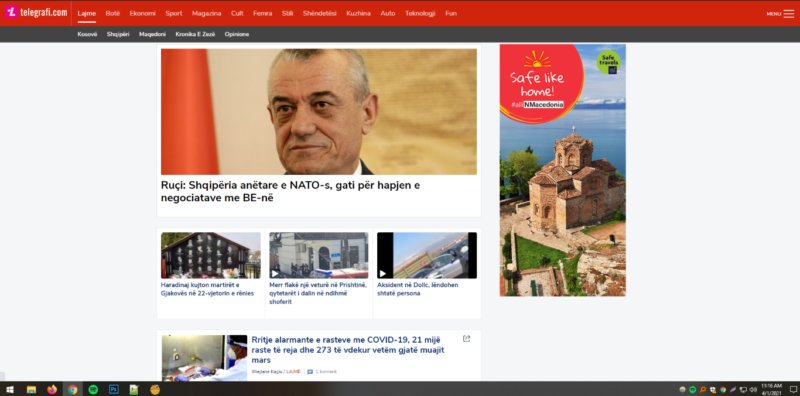The height and width of the screenshot is (396, 800).
Task: Open the Fun section
Action: click(451, 13)
